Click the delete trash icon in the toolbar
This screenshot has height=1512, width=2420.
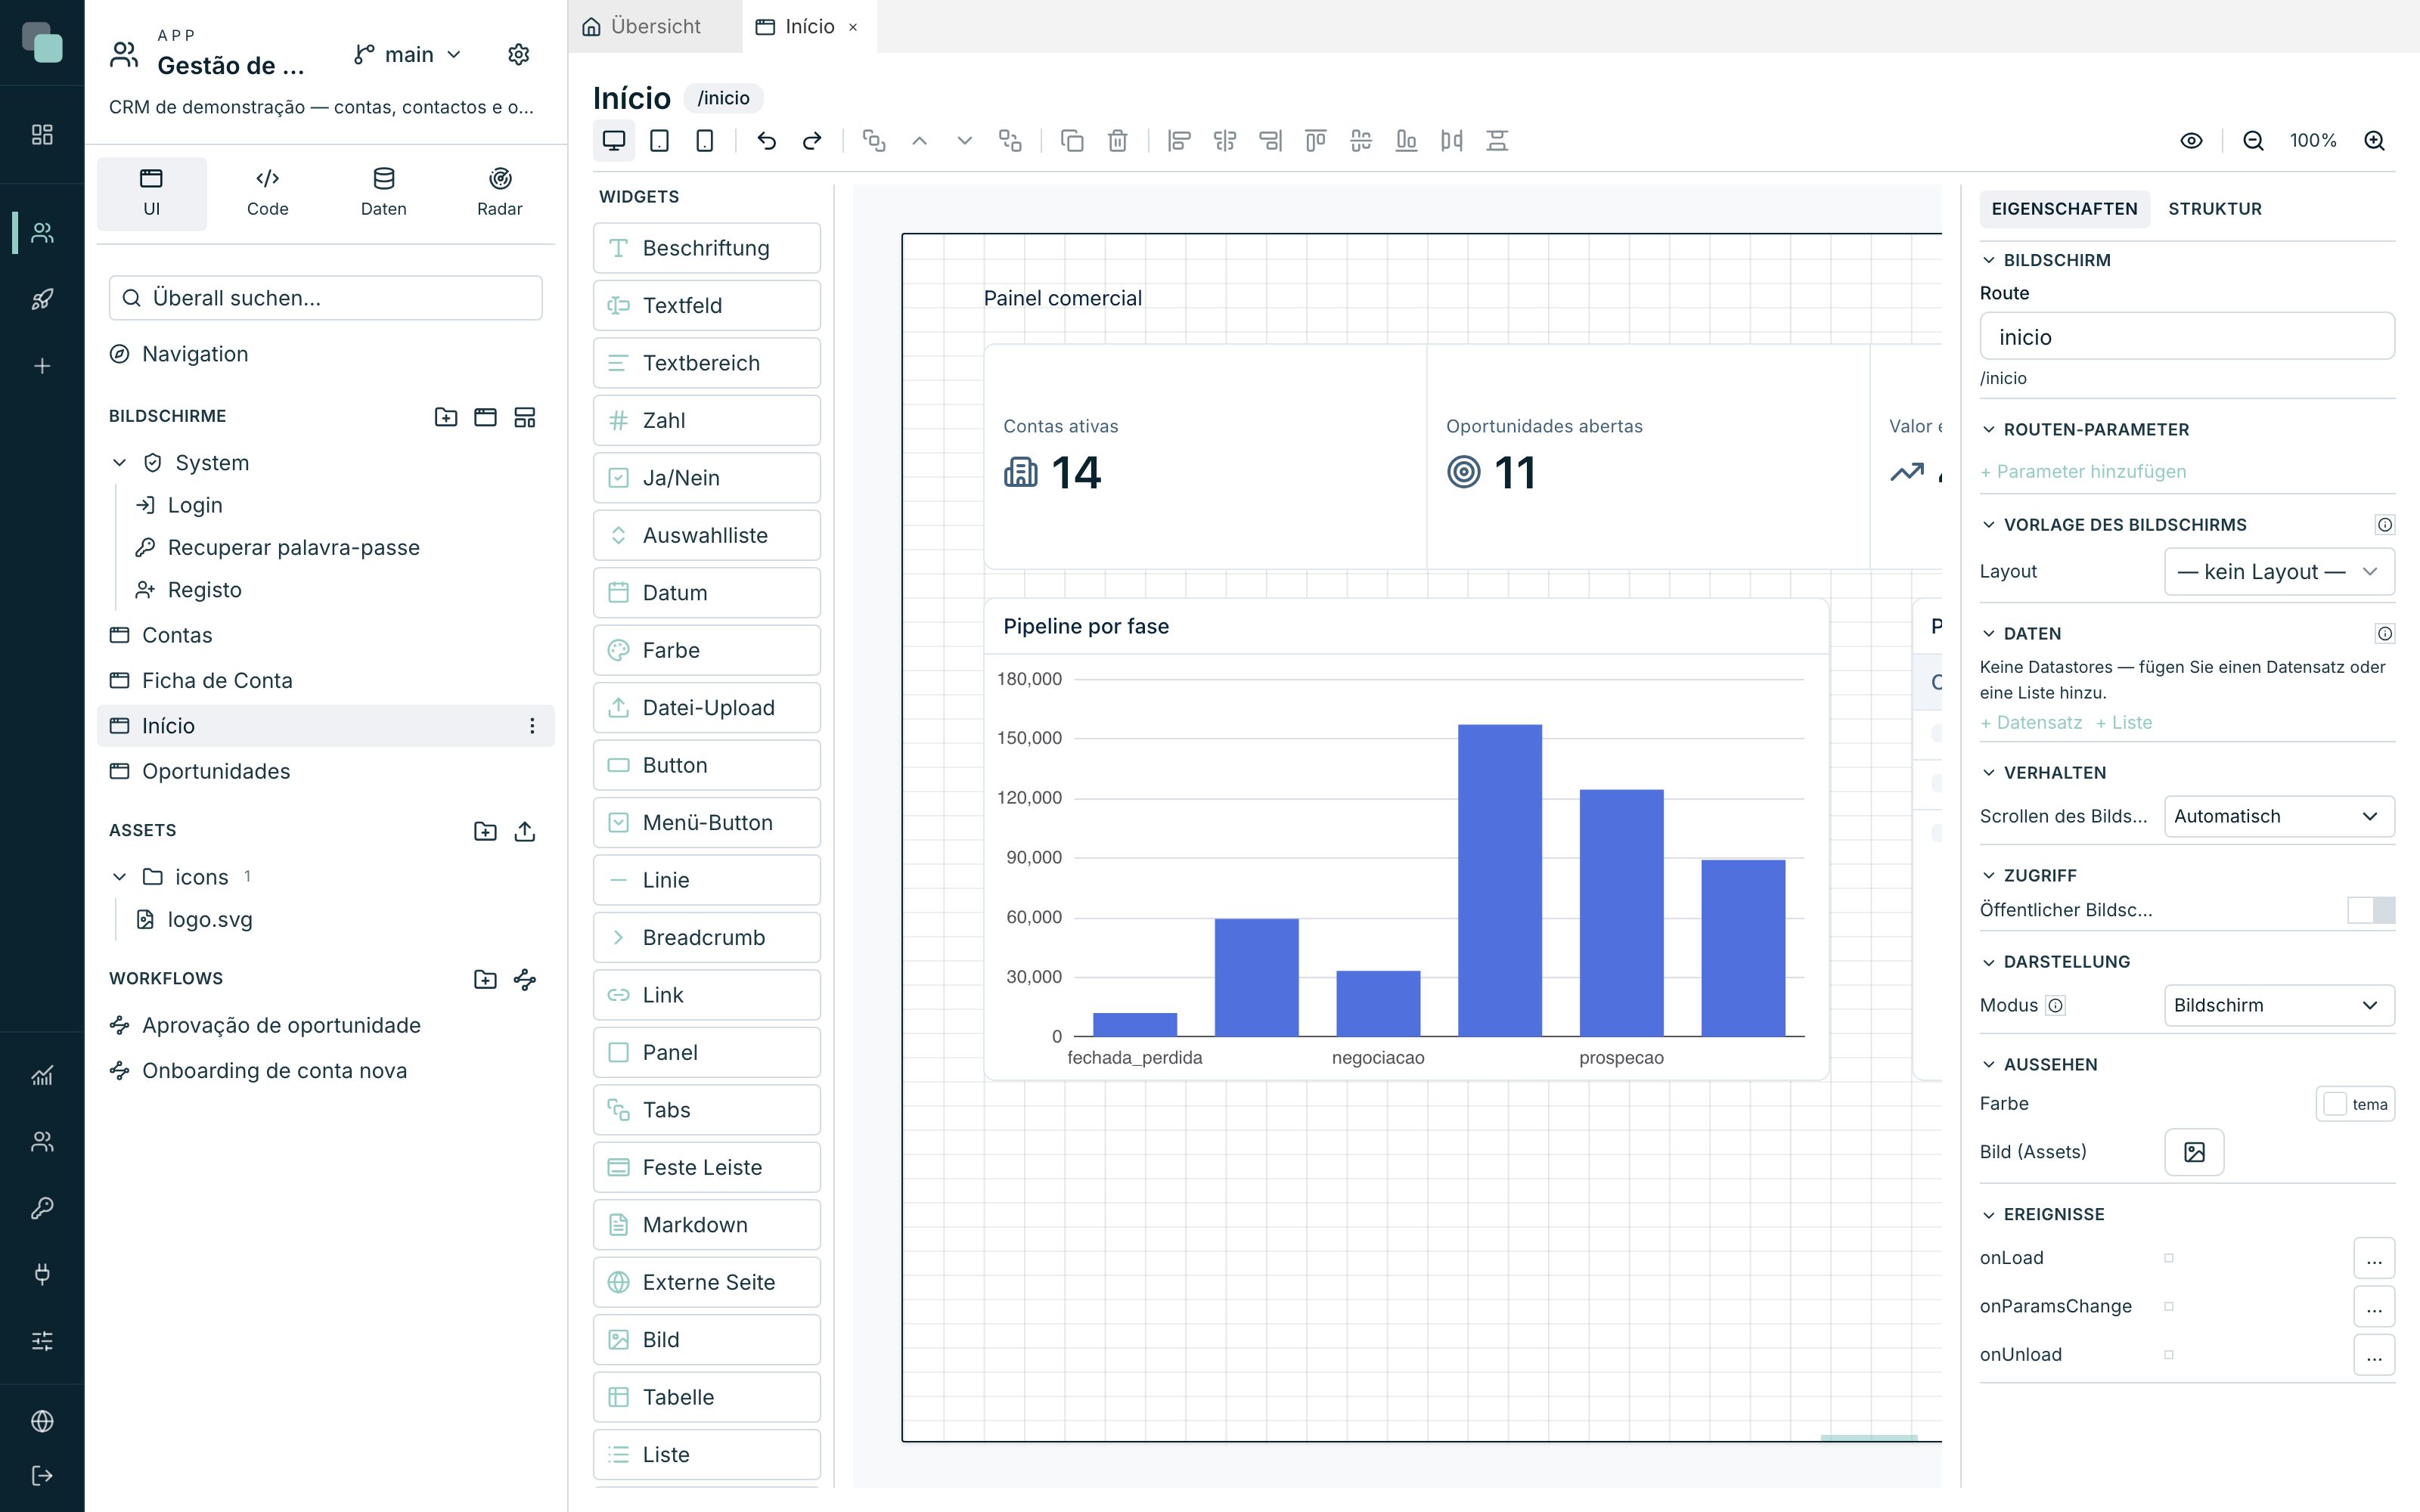(1118, 141)
